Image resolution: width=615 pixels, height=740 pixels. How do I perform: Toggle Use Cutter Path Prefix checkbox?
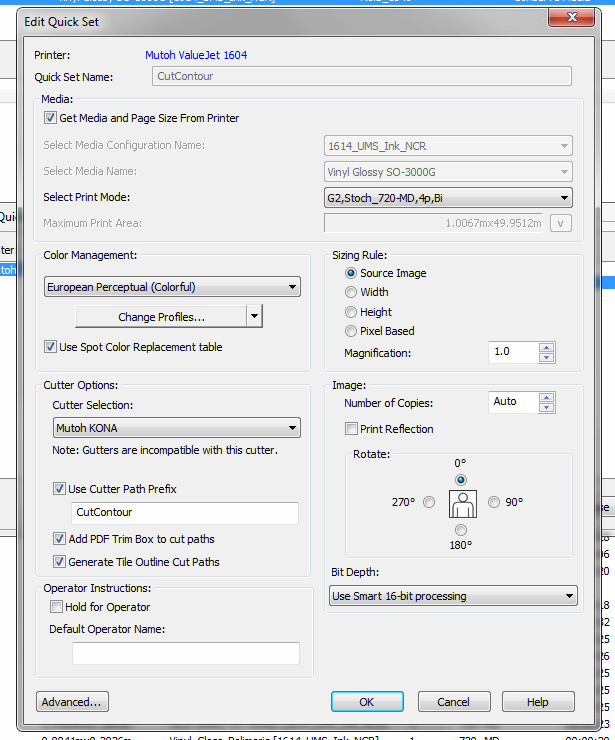click(59, 489)
